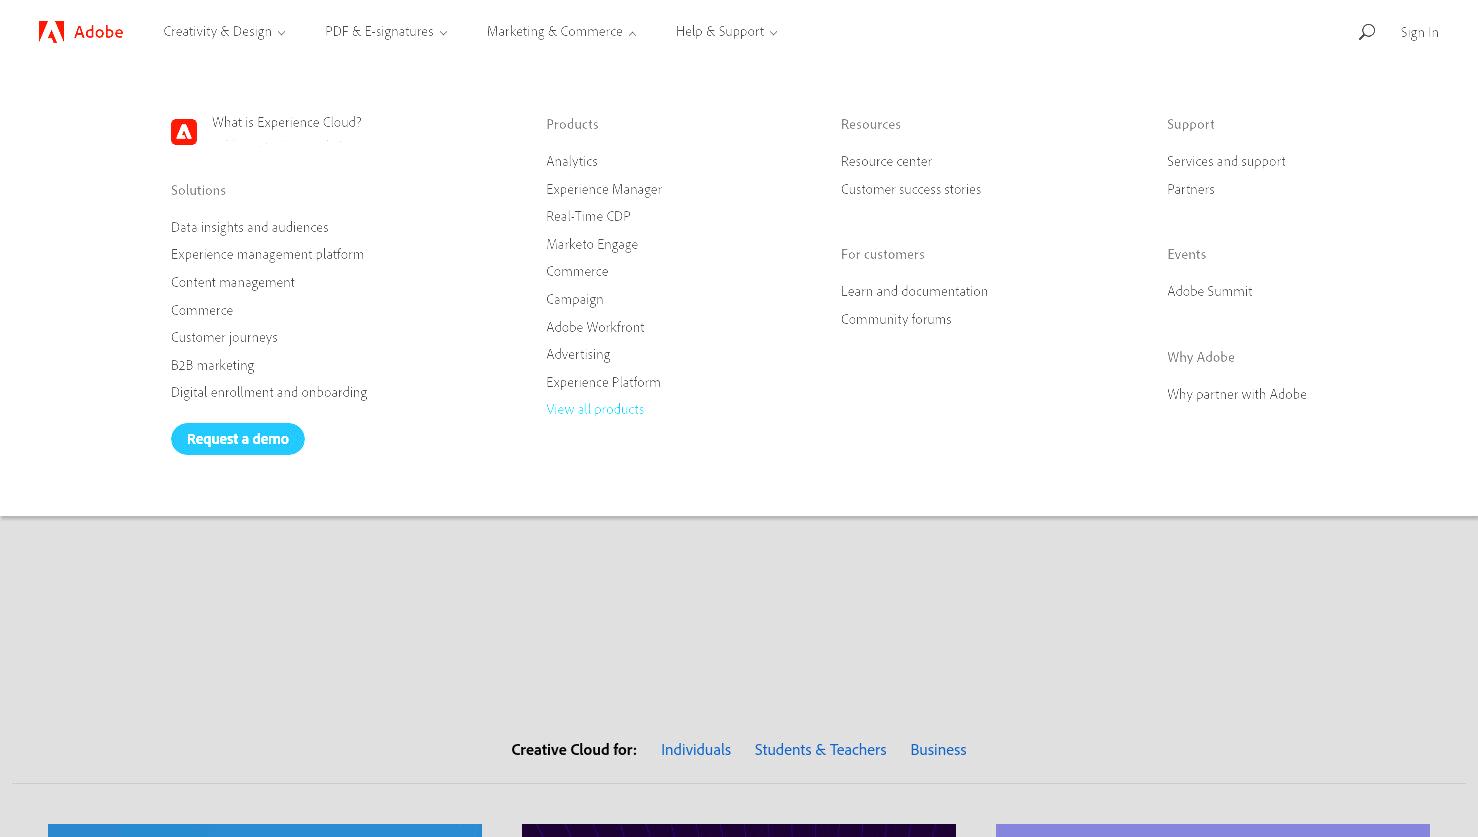Select Content management solution
1478x837 pixels.
233,282
